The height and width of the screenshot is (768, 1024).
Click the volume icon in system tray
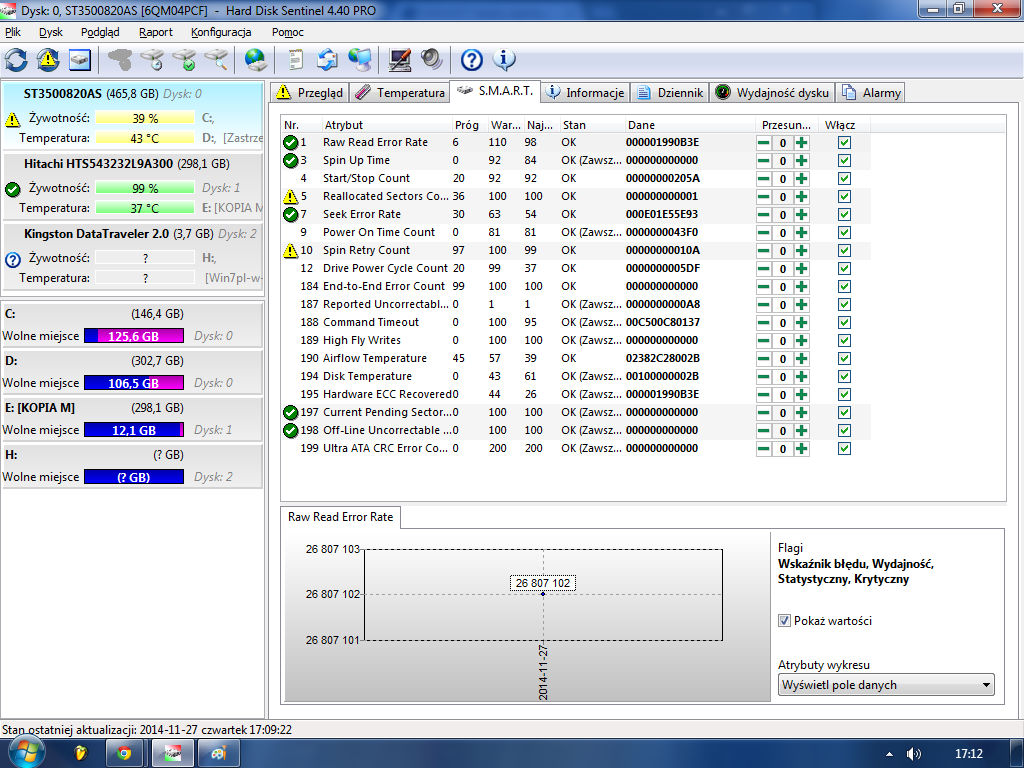tap(914, 754)
